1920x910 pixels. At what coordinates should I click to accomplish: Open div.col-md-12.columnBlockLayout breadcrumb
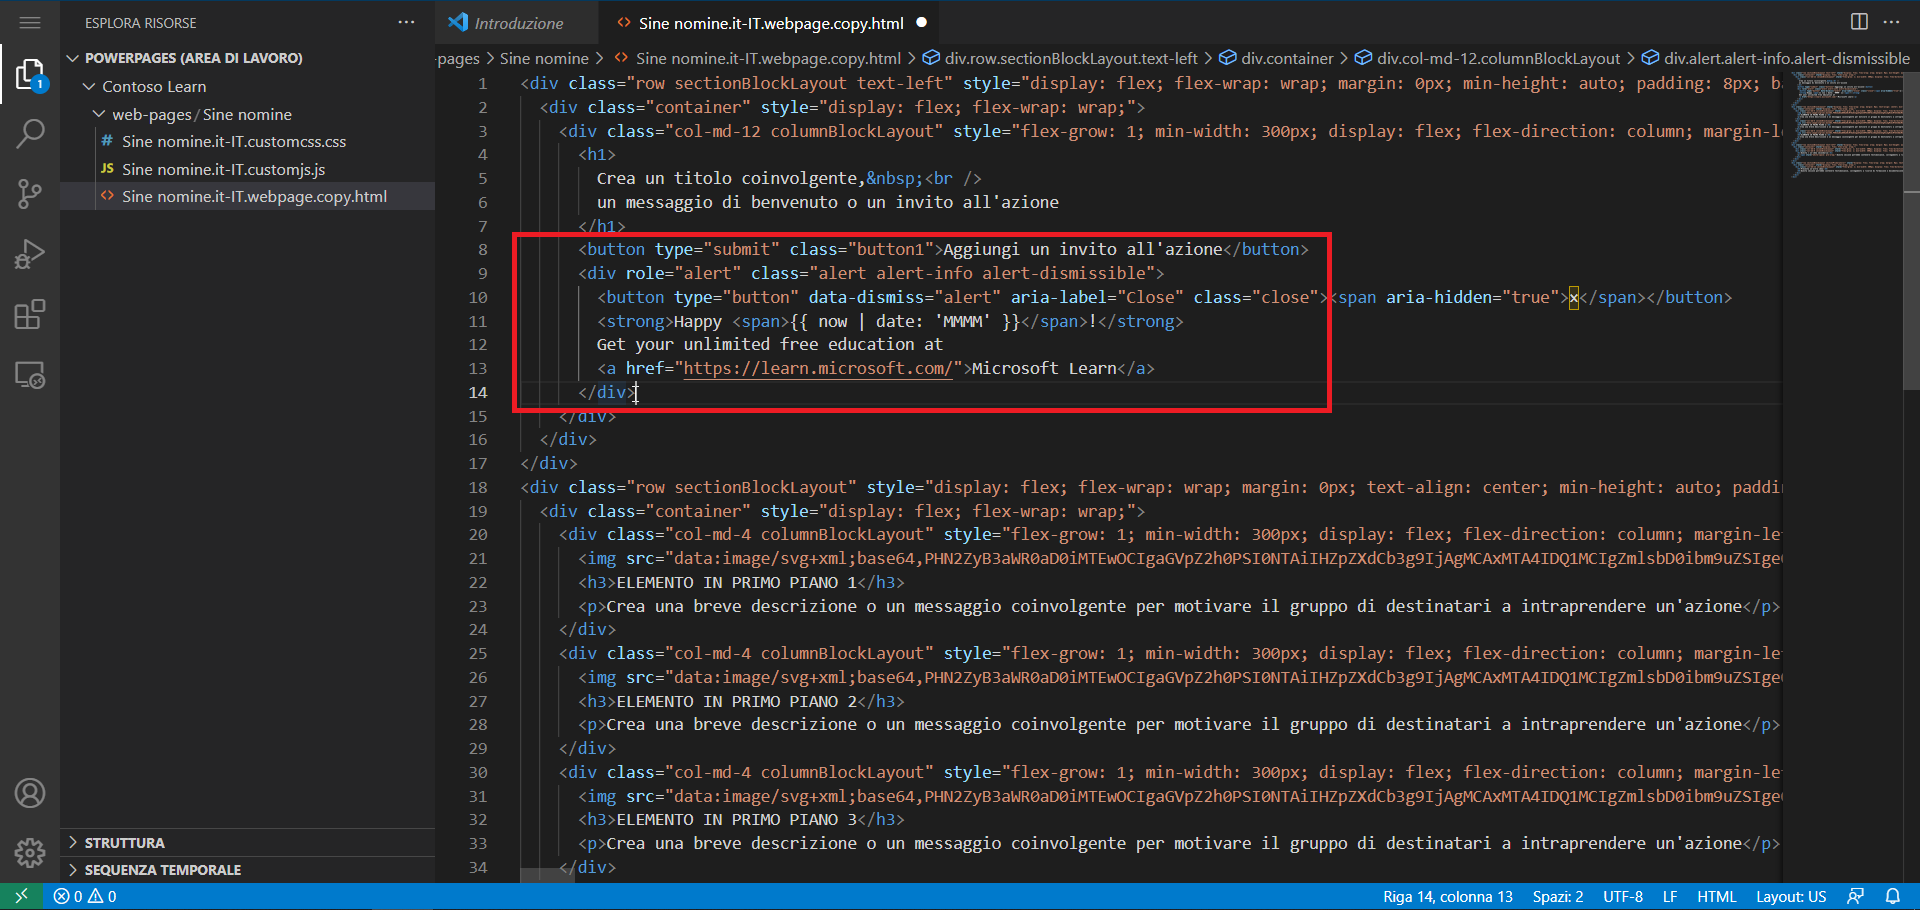pyautogui.click(x=1498, y=59)
